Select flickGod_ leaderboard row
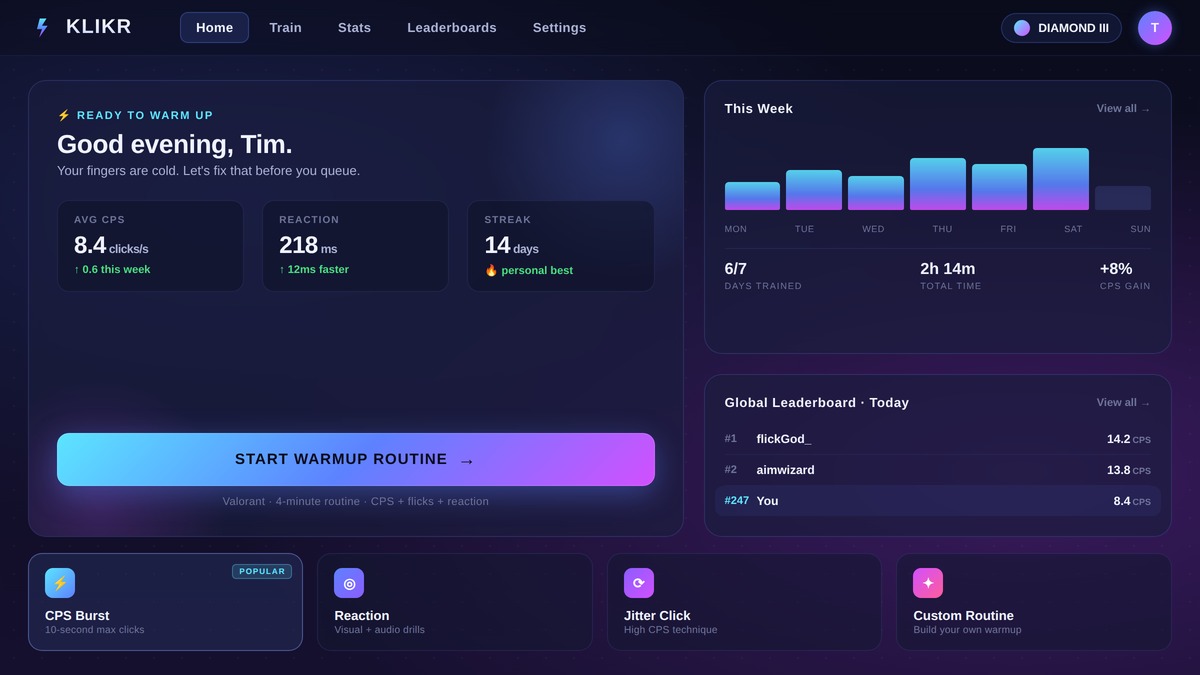 tap(938, 439)
